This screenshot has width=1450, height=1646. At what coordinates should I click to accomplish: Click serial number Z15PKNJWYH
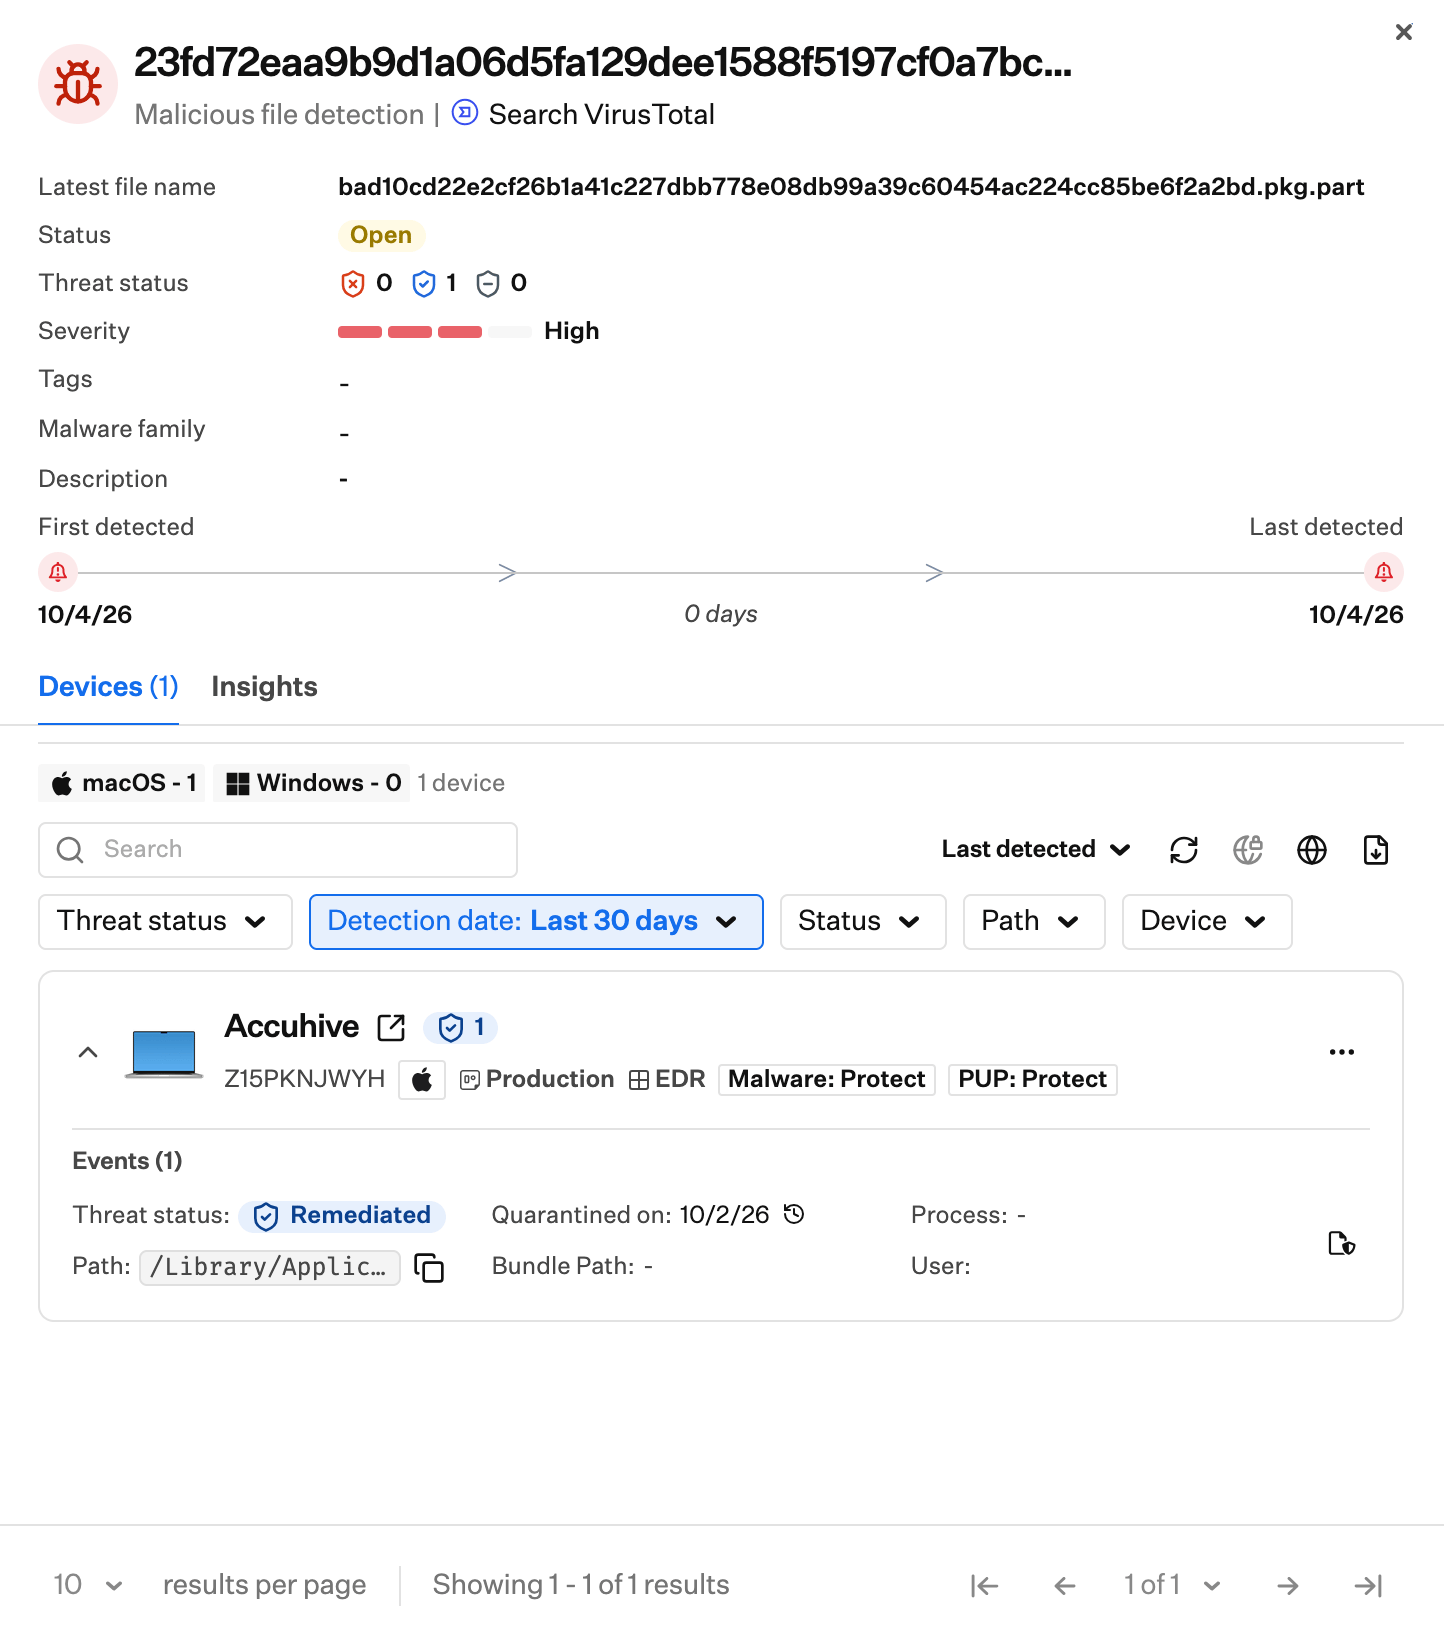click(x=304, y=1080)
